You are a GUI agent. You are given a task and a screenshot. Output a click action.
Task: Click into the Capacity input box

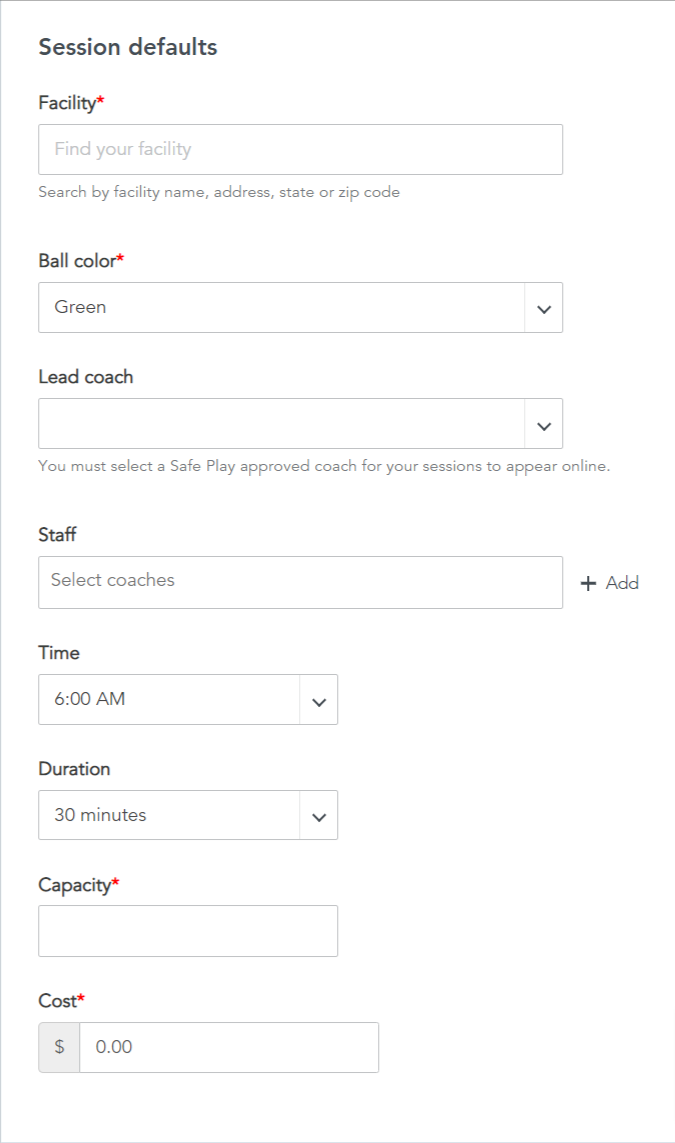point(188,931)
